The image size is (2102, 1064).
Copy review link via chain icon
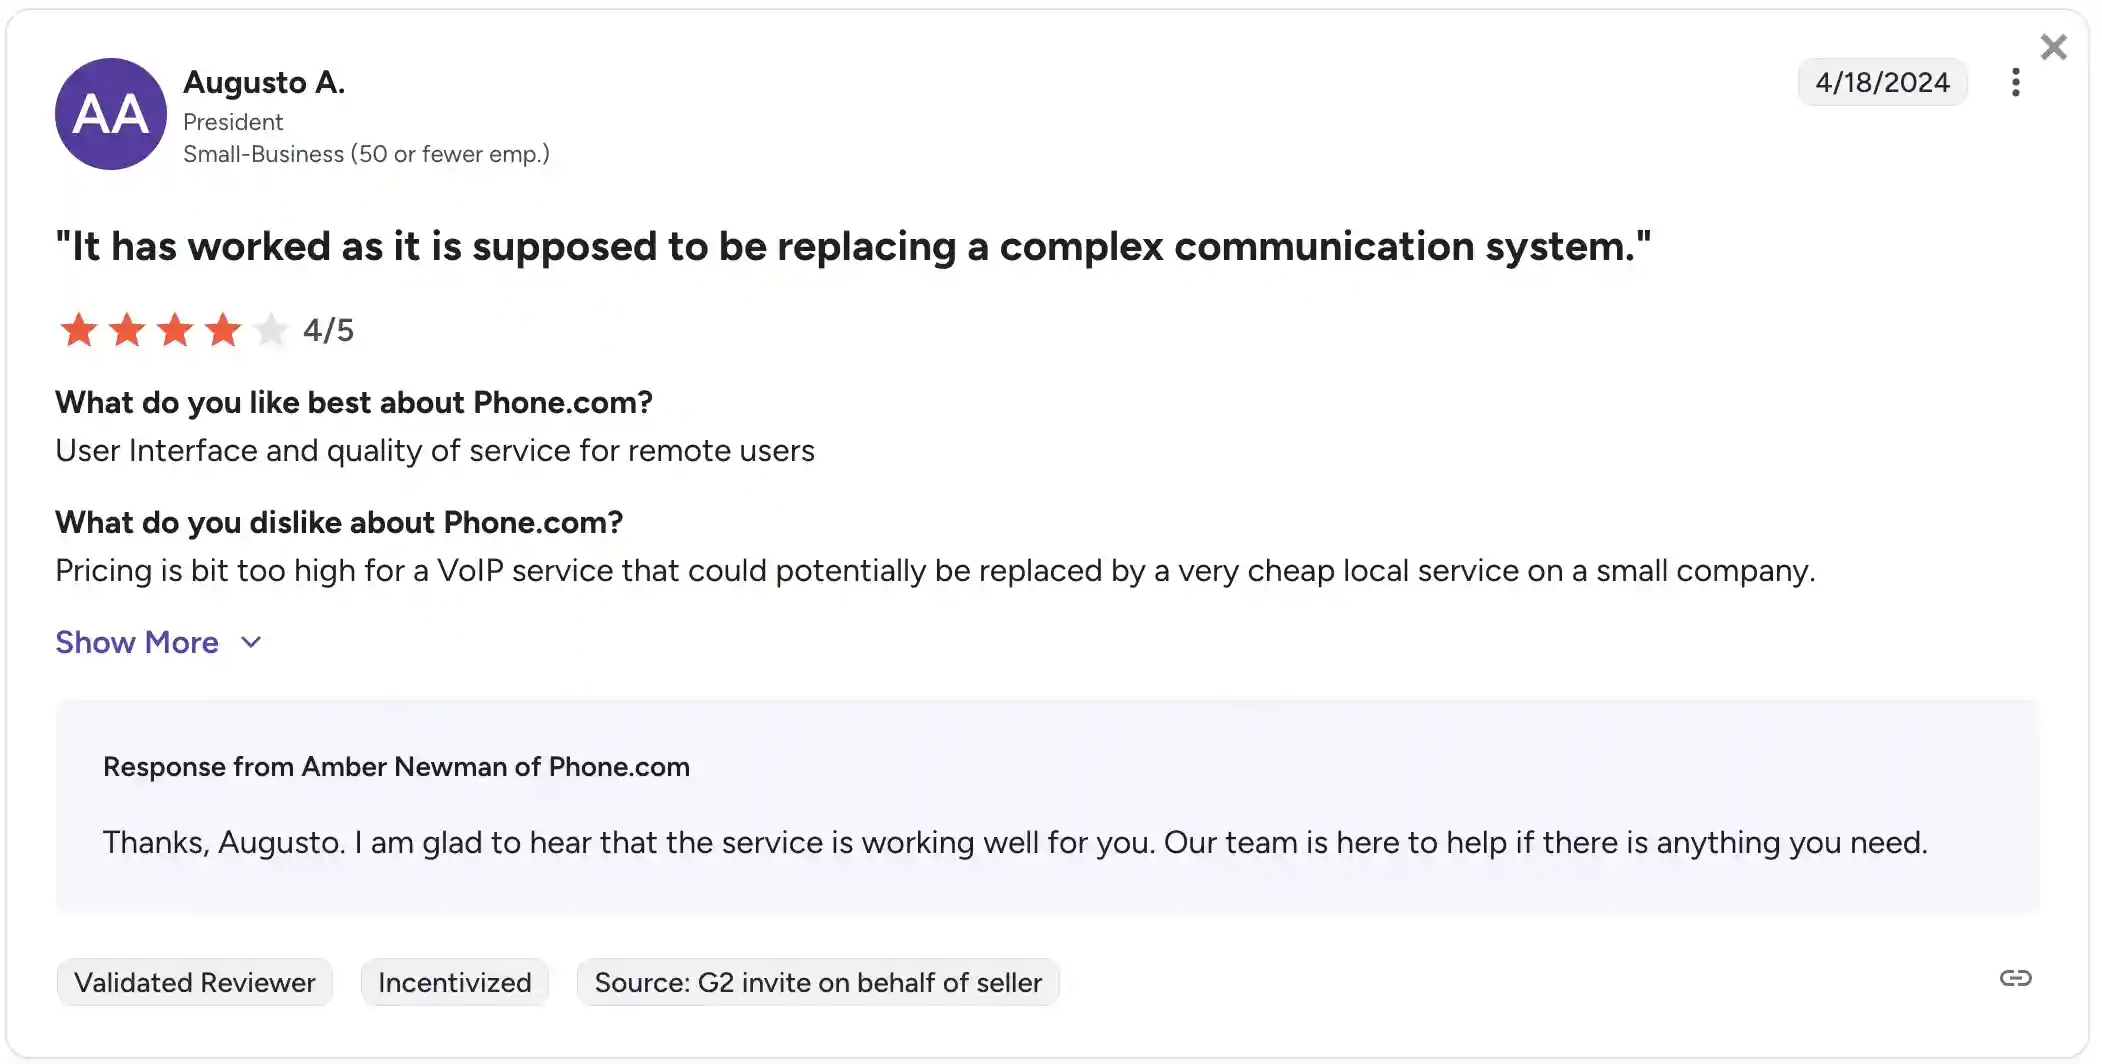2015,978
